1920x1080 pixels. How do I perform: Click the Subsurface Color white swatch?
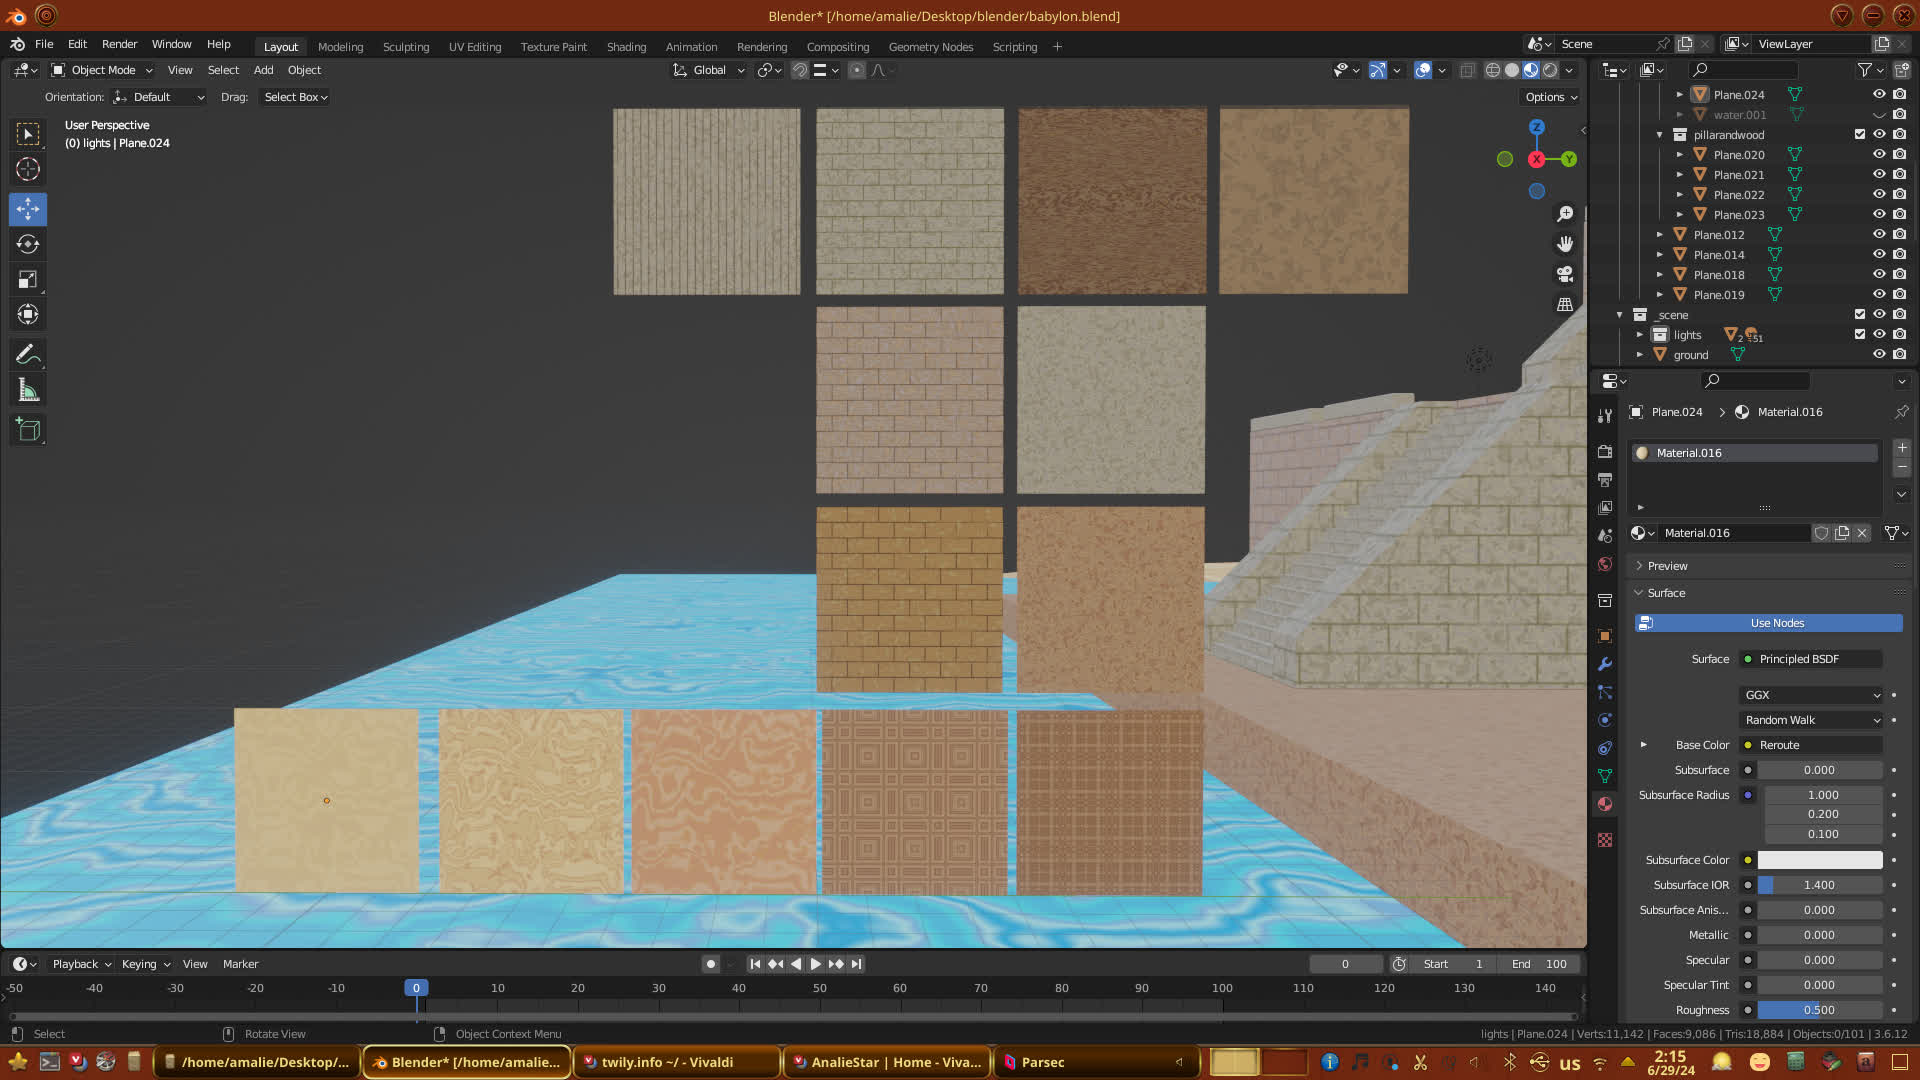[1819, 860]
